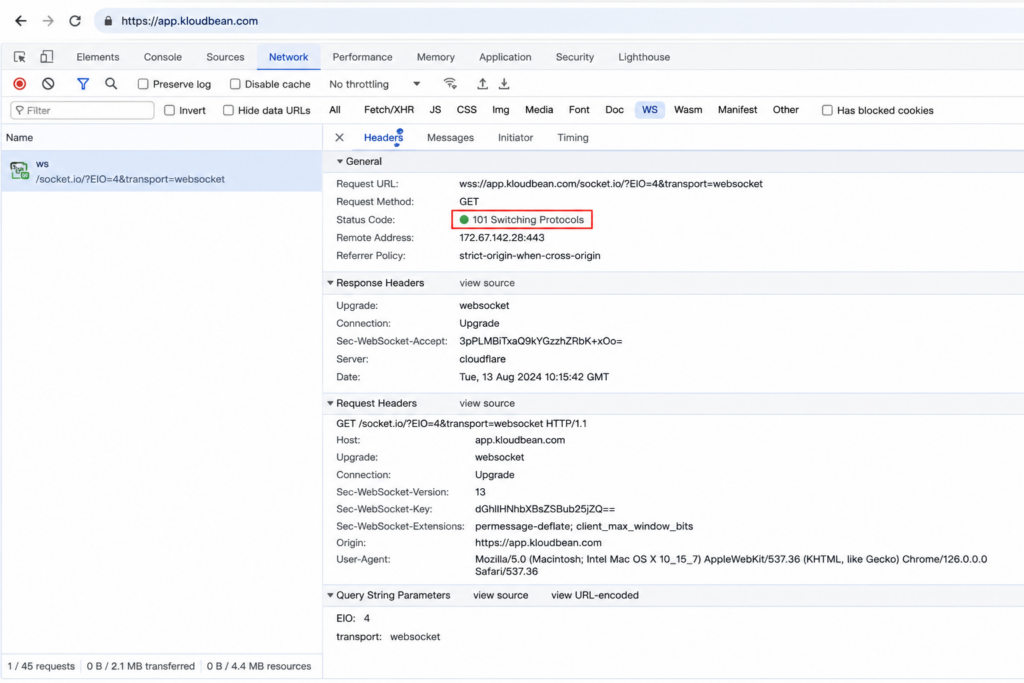Screen dimensions: 1024x683
Task: Select the Network tab
Action: coord(288,57)
